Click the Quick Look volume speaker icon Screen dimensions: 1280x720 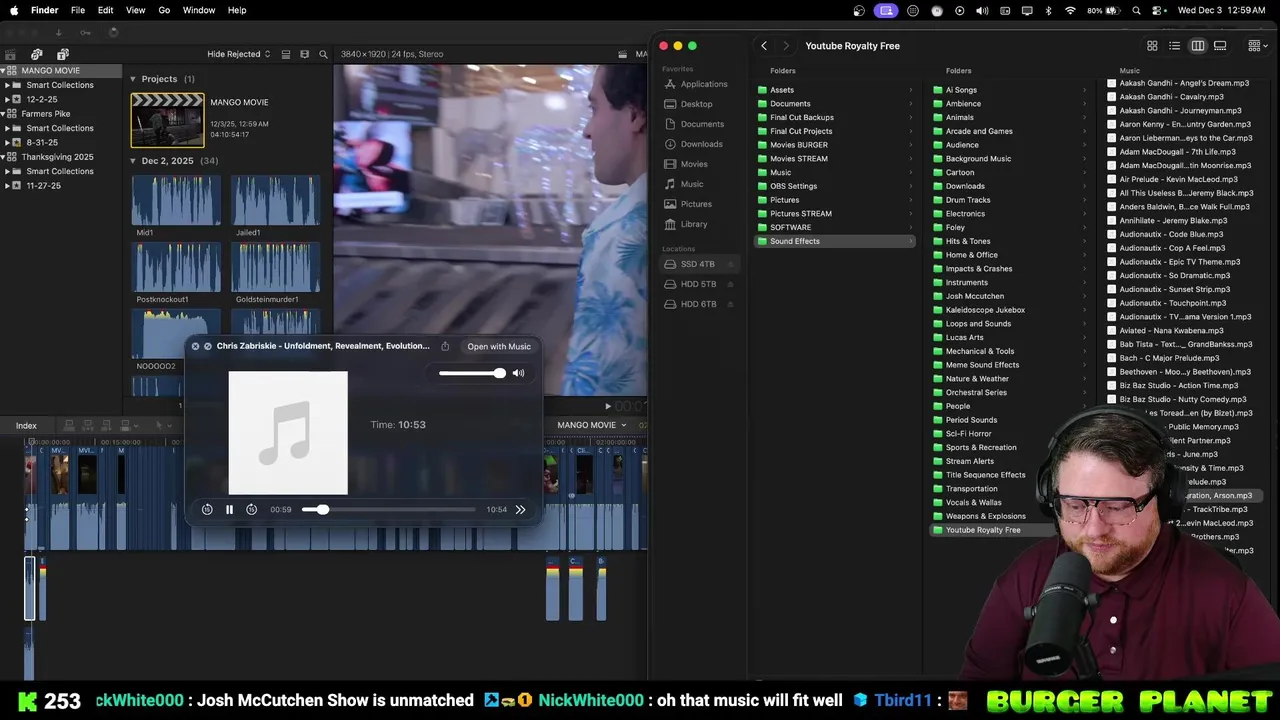point(518,373)
